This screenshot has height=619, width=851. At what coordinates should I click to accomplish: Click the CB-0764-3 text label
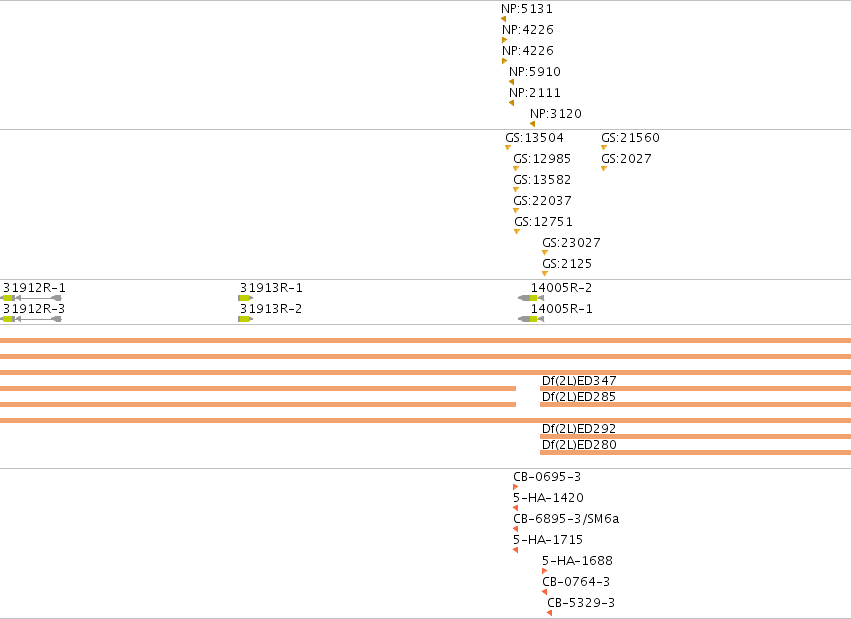click(576, 582)
